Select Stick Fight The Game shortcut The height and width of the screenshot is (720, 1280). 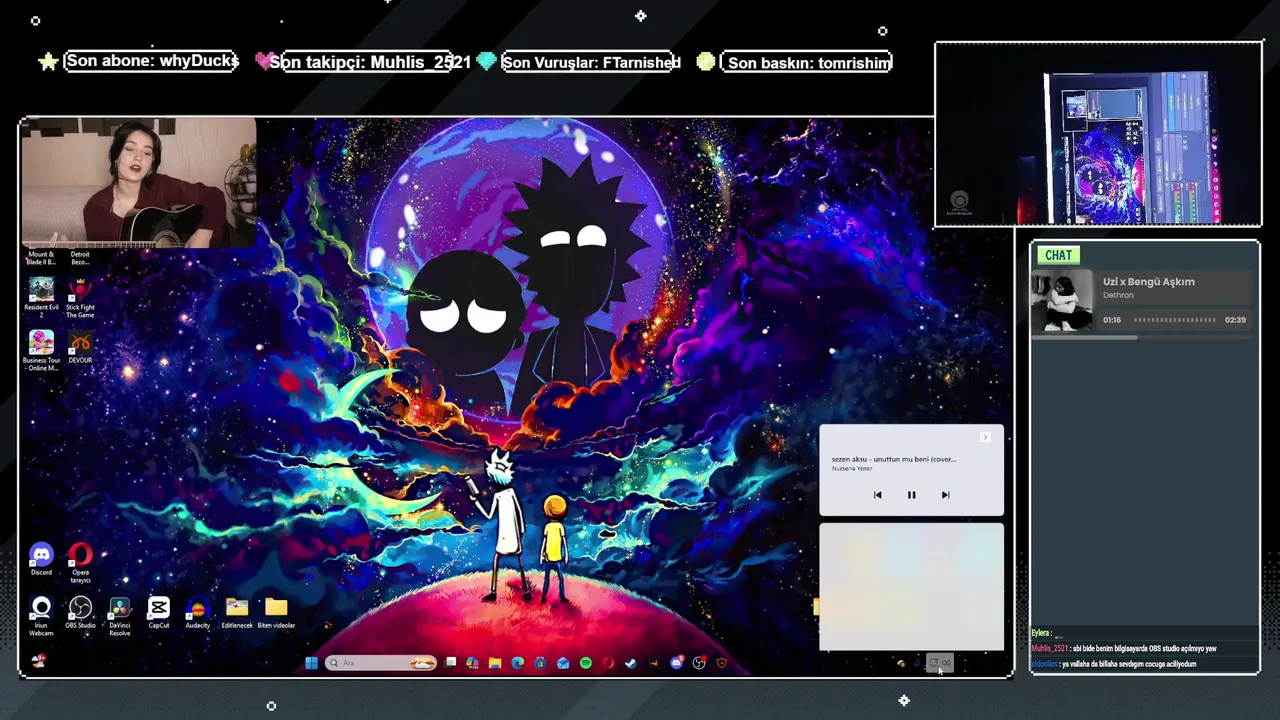pos(80,298)
